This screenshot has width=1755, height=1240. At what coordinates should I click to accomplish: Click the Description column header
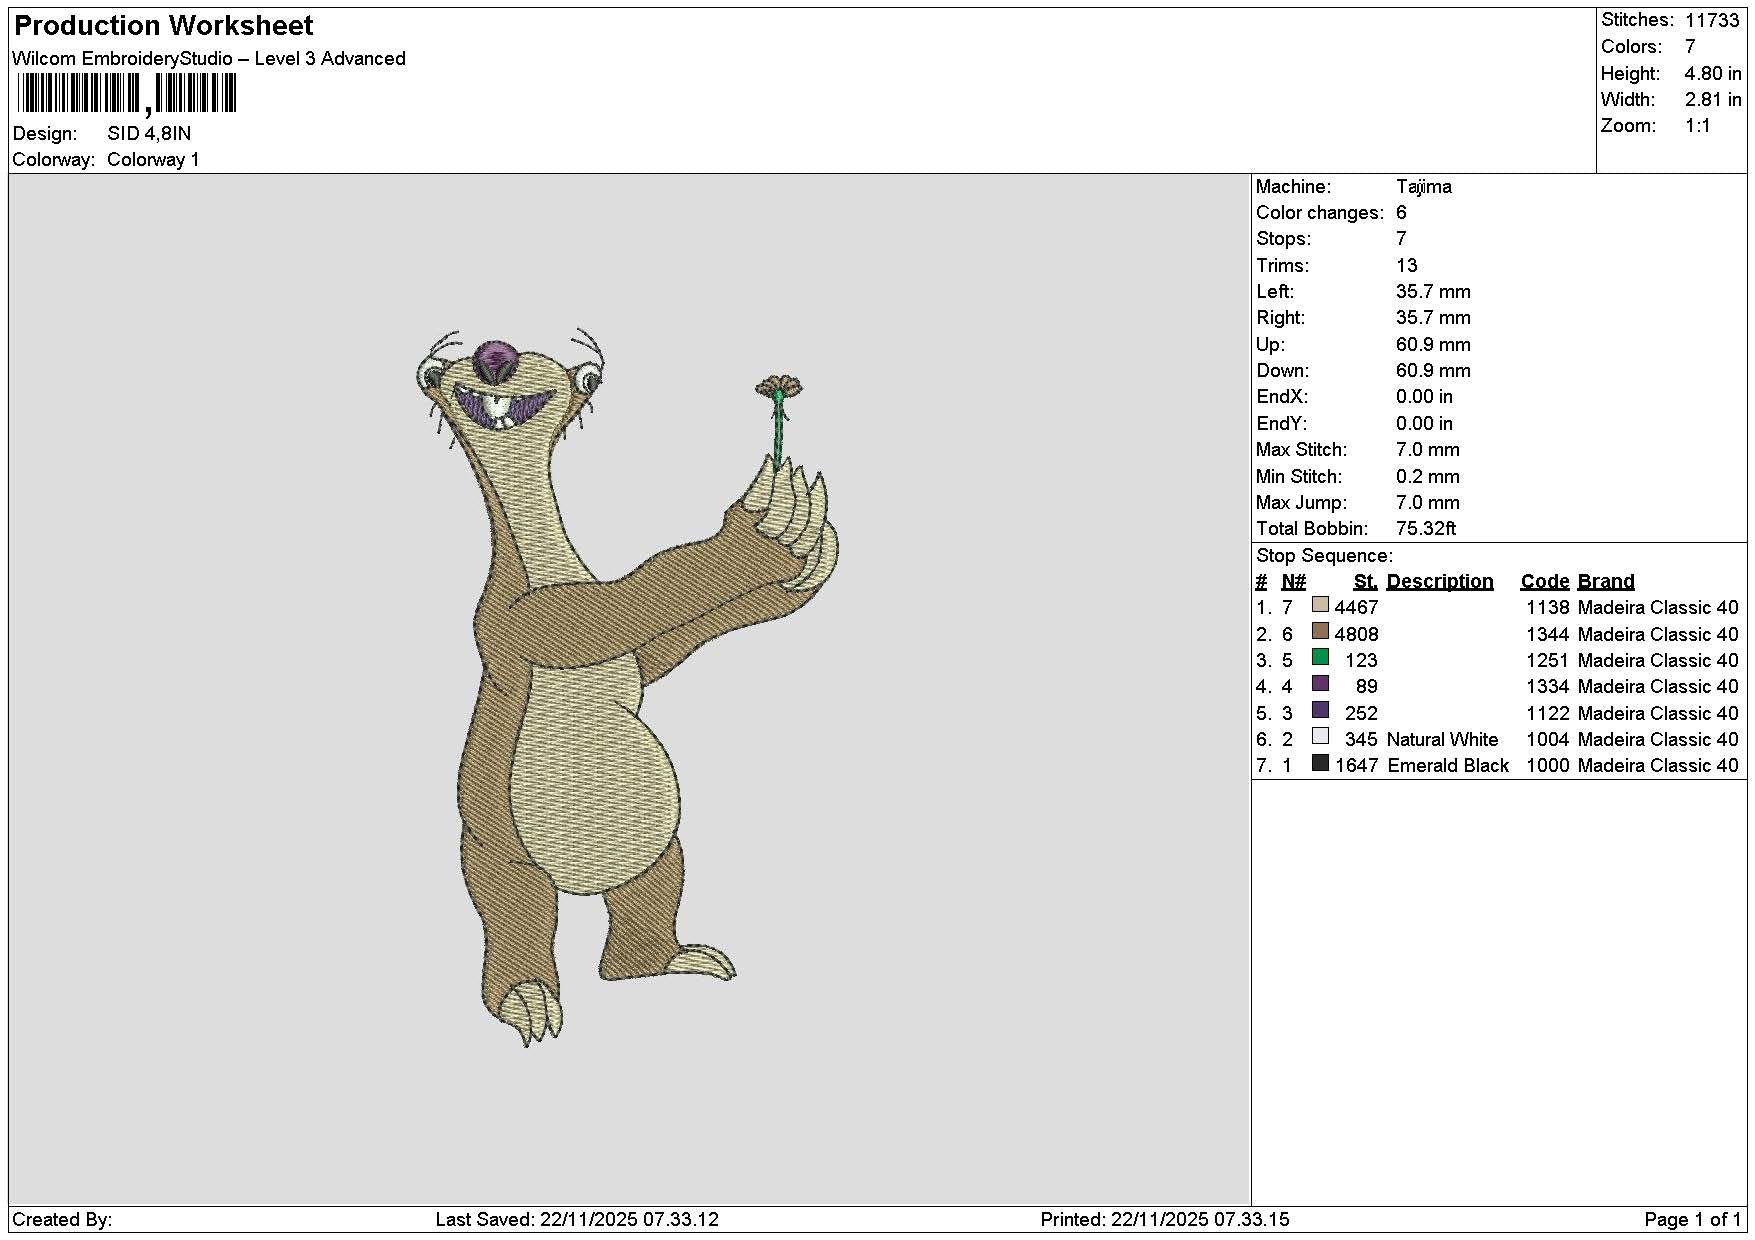[x=1439, y=581]
